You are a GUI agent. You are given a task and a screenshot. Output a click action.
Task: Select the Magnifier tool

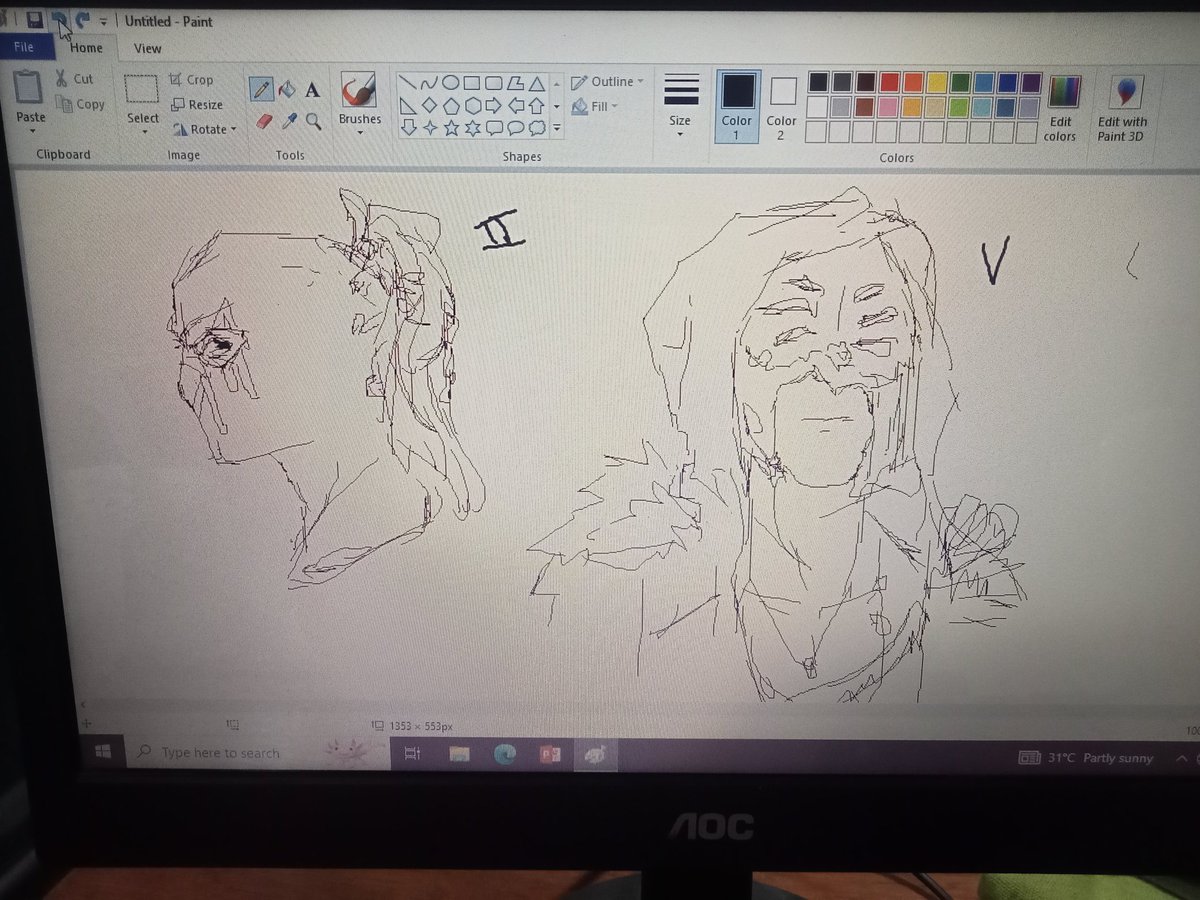313,121
